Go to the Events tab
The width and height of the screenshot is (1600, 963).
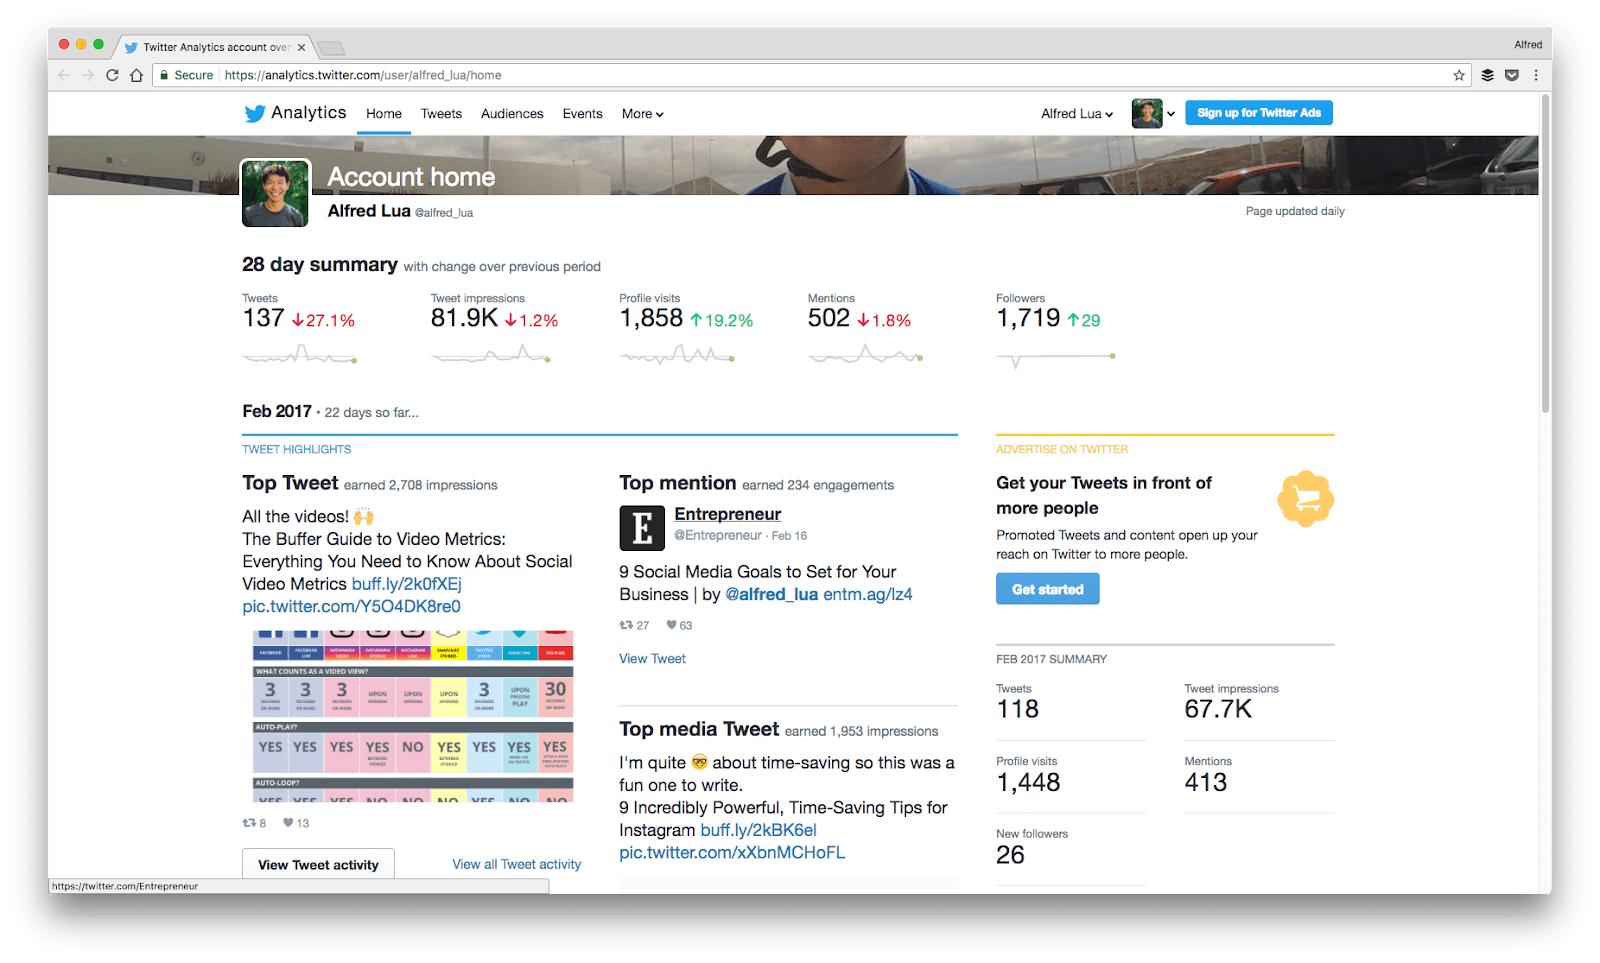pos(582,114)
